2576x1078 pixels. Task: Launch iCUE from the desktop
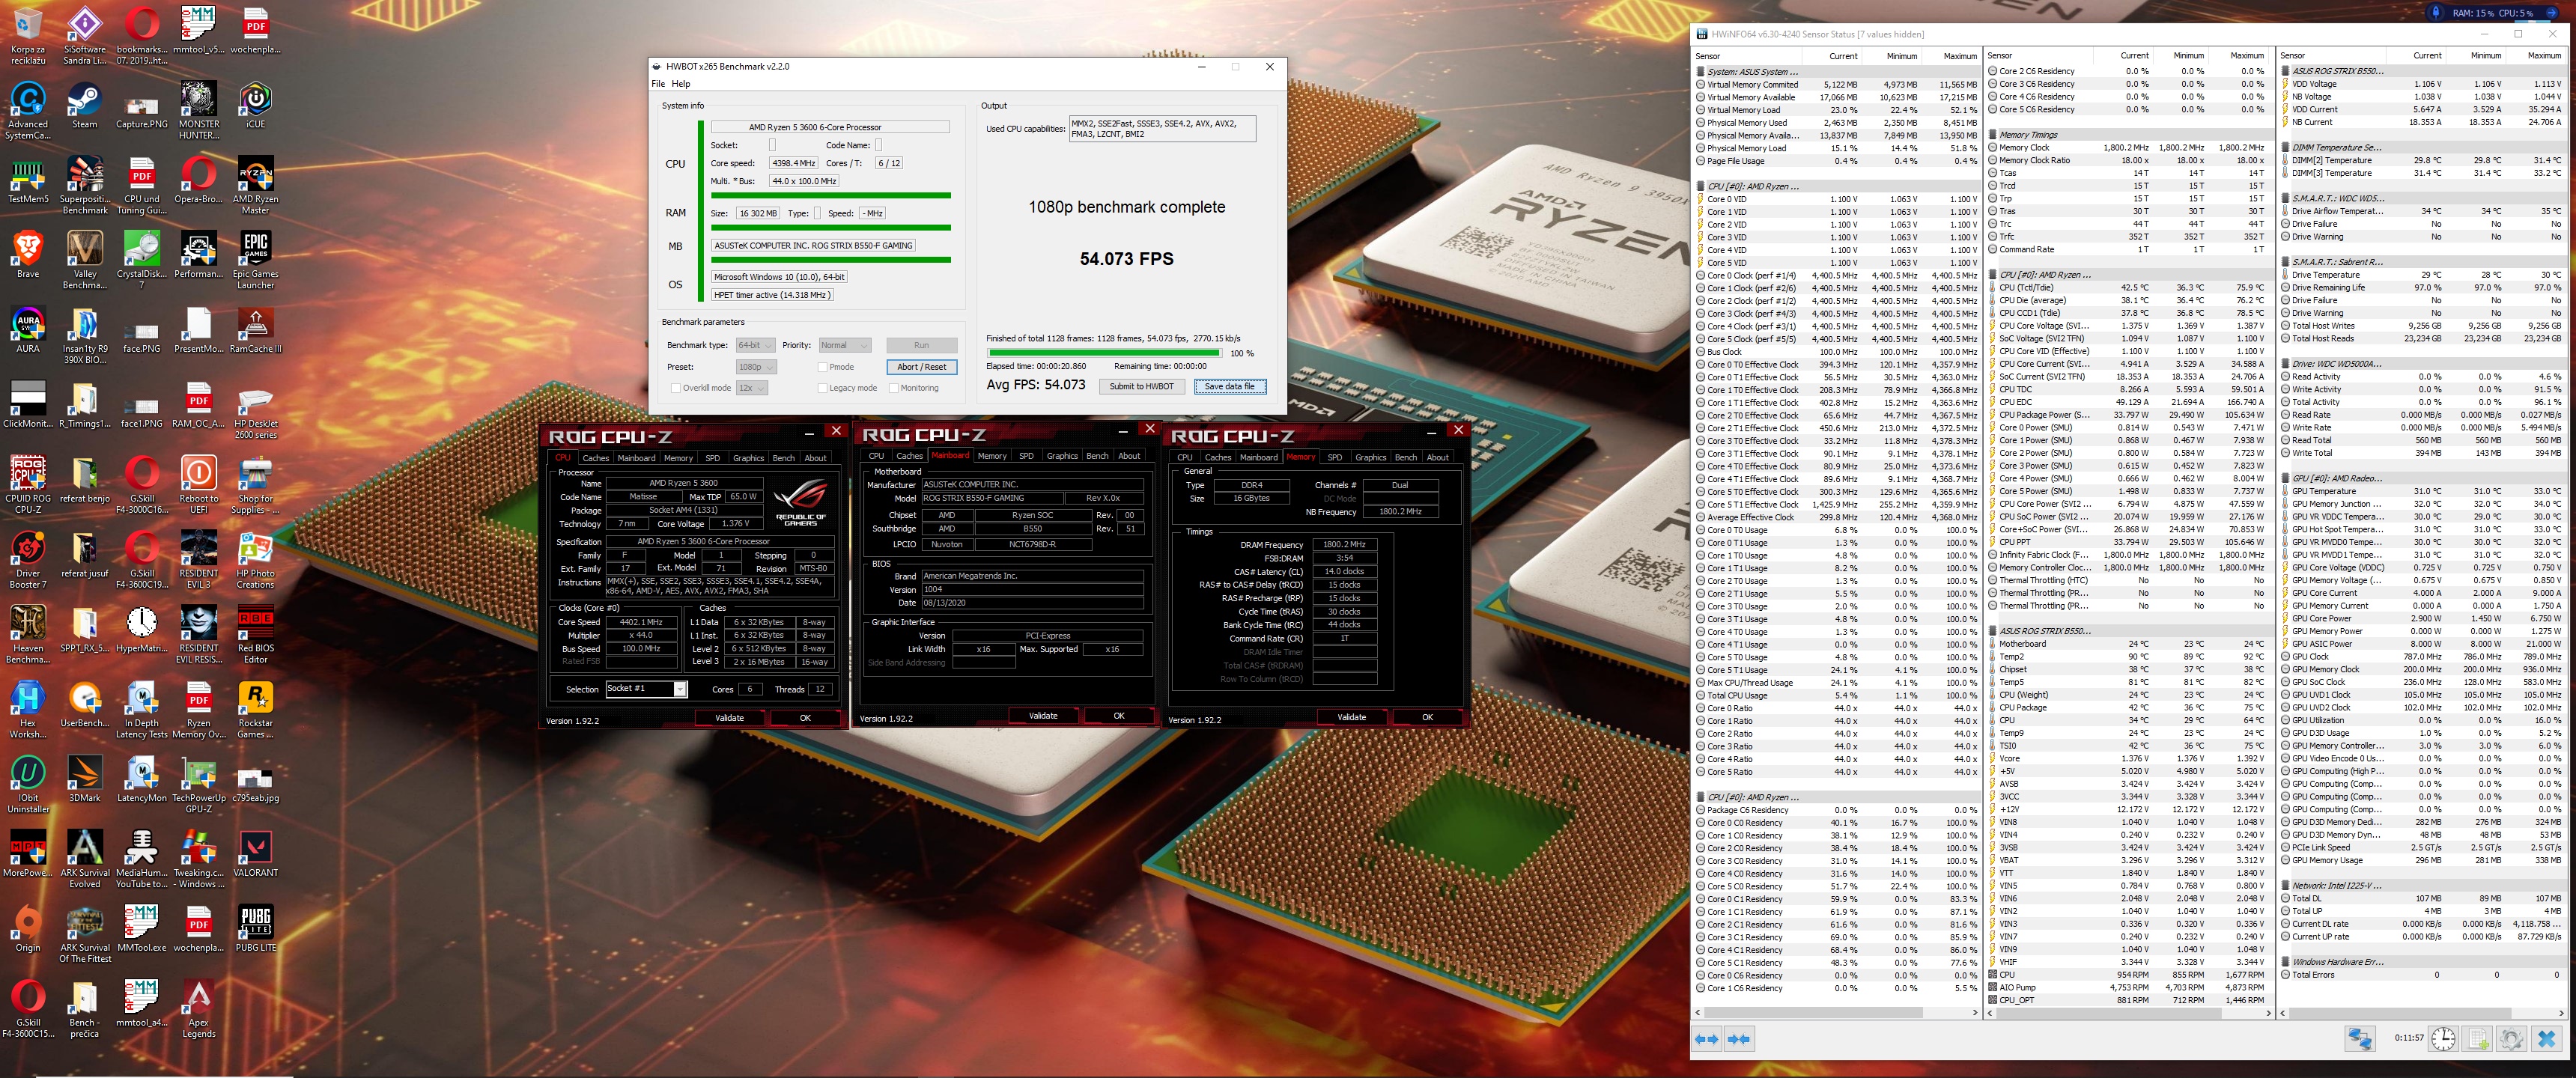256,106
